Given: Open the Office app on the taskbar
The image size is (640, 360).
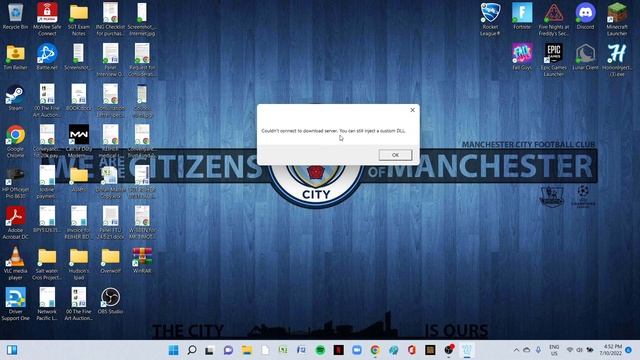Looking at the screenshot, I should [411, 350].
